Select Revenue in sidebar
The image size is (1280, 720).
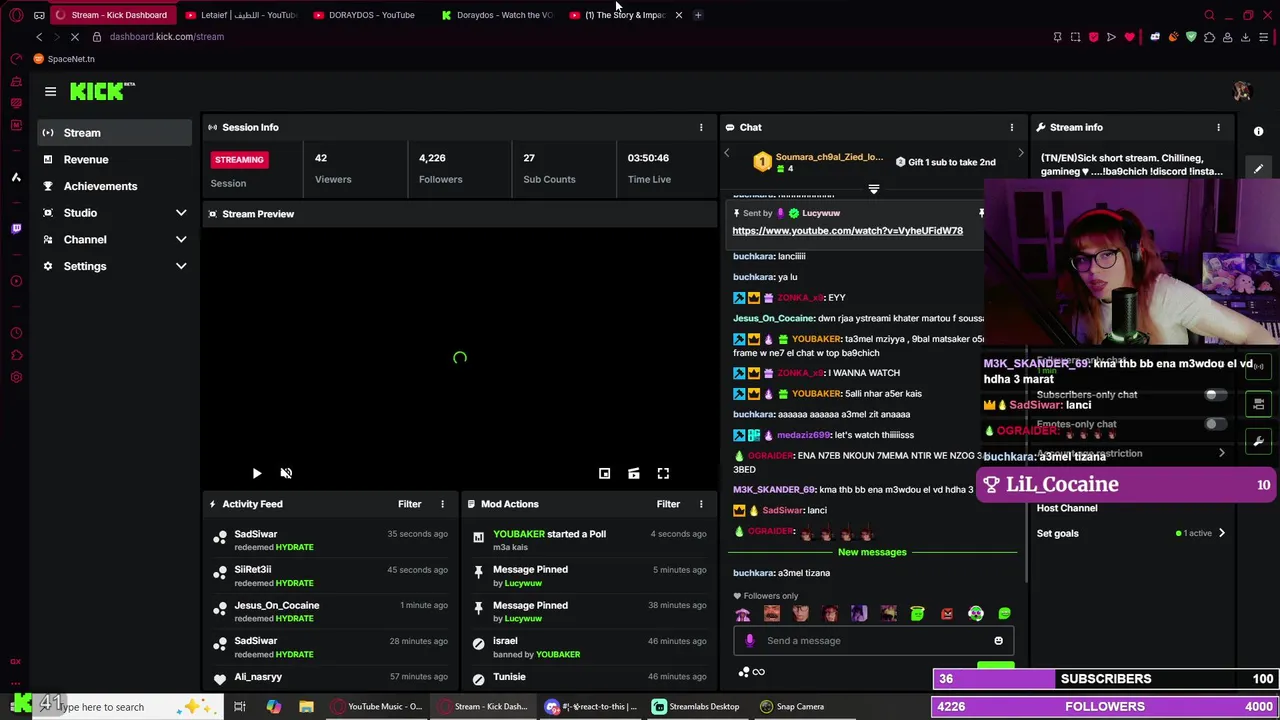click(x=115, y=159)
